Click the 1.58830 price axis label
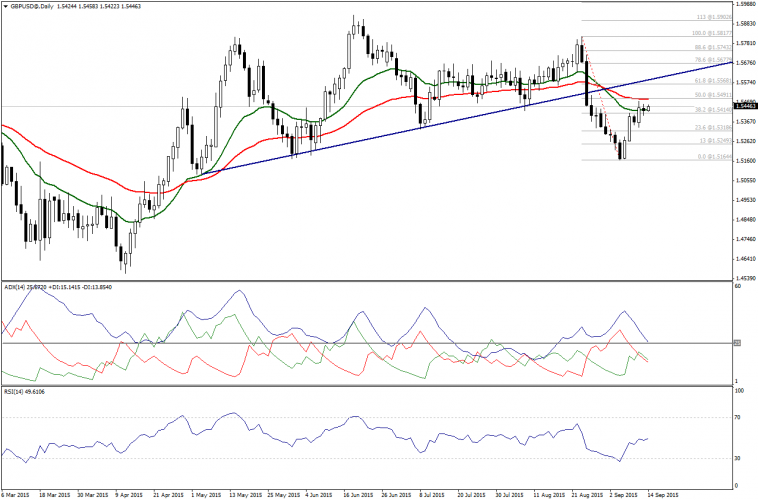Viewport: 758px width, 500px height. tap(745, 23)
